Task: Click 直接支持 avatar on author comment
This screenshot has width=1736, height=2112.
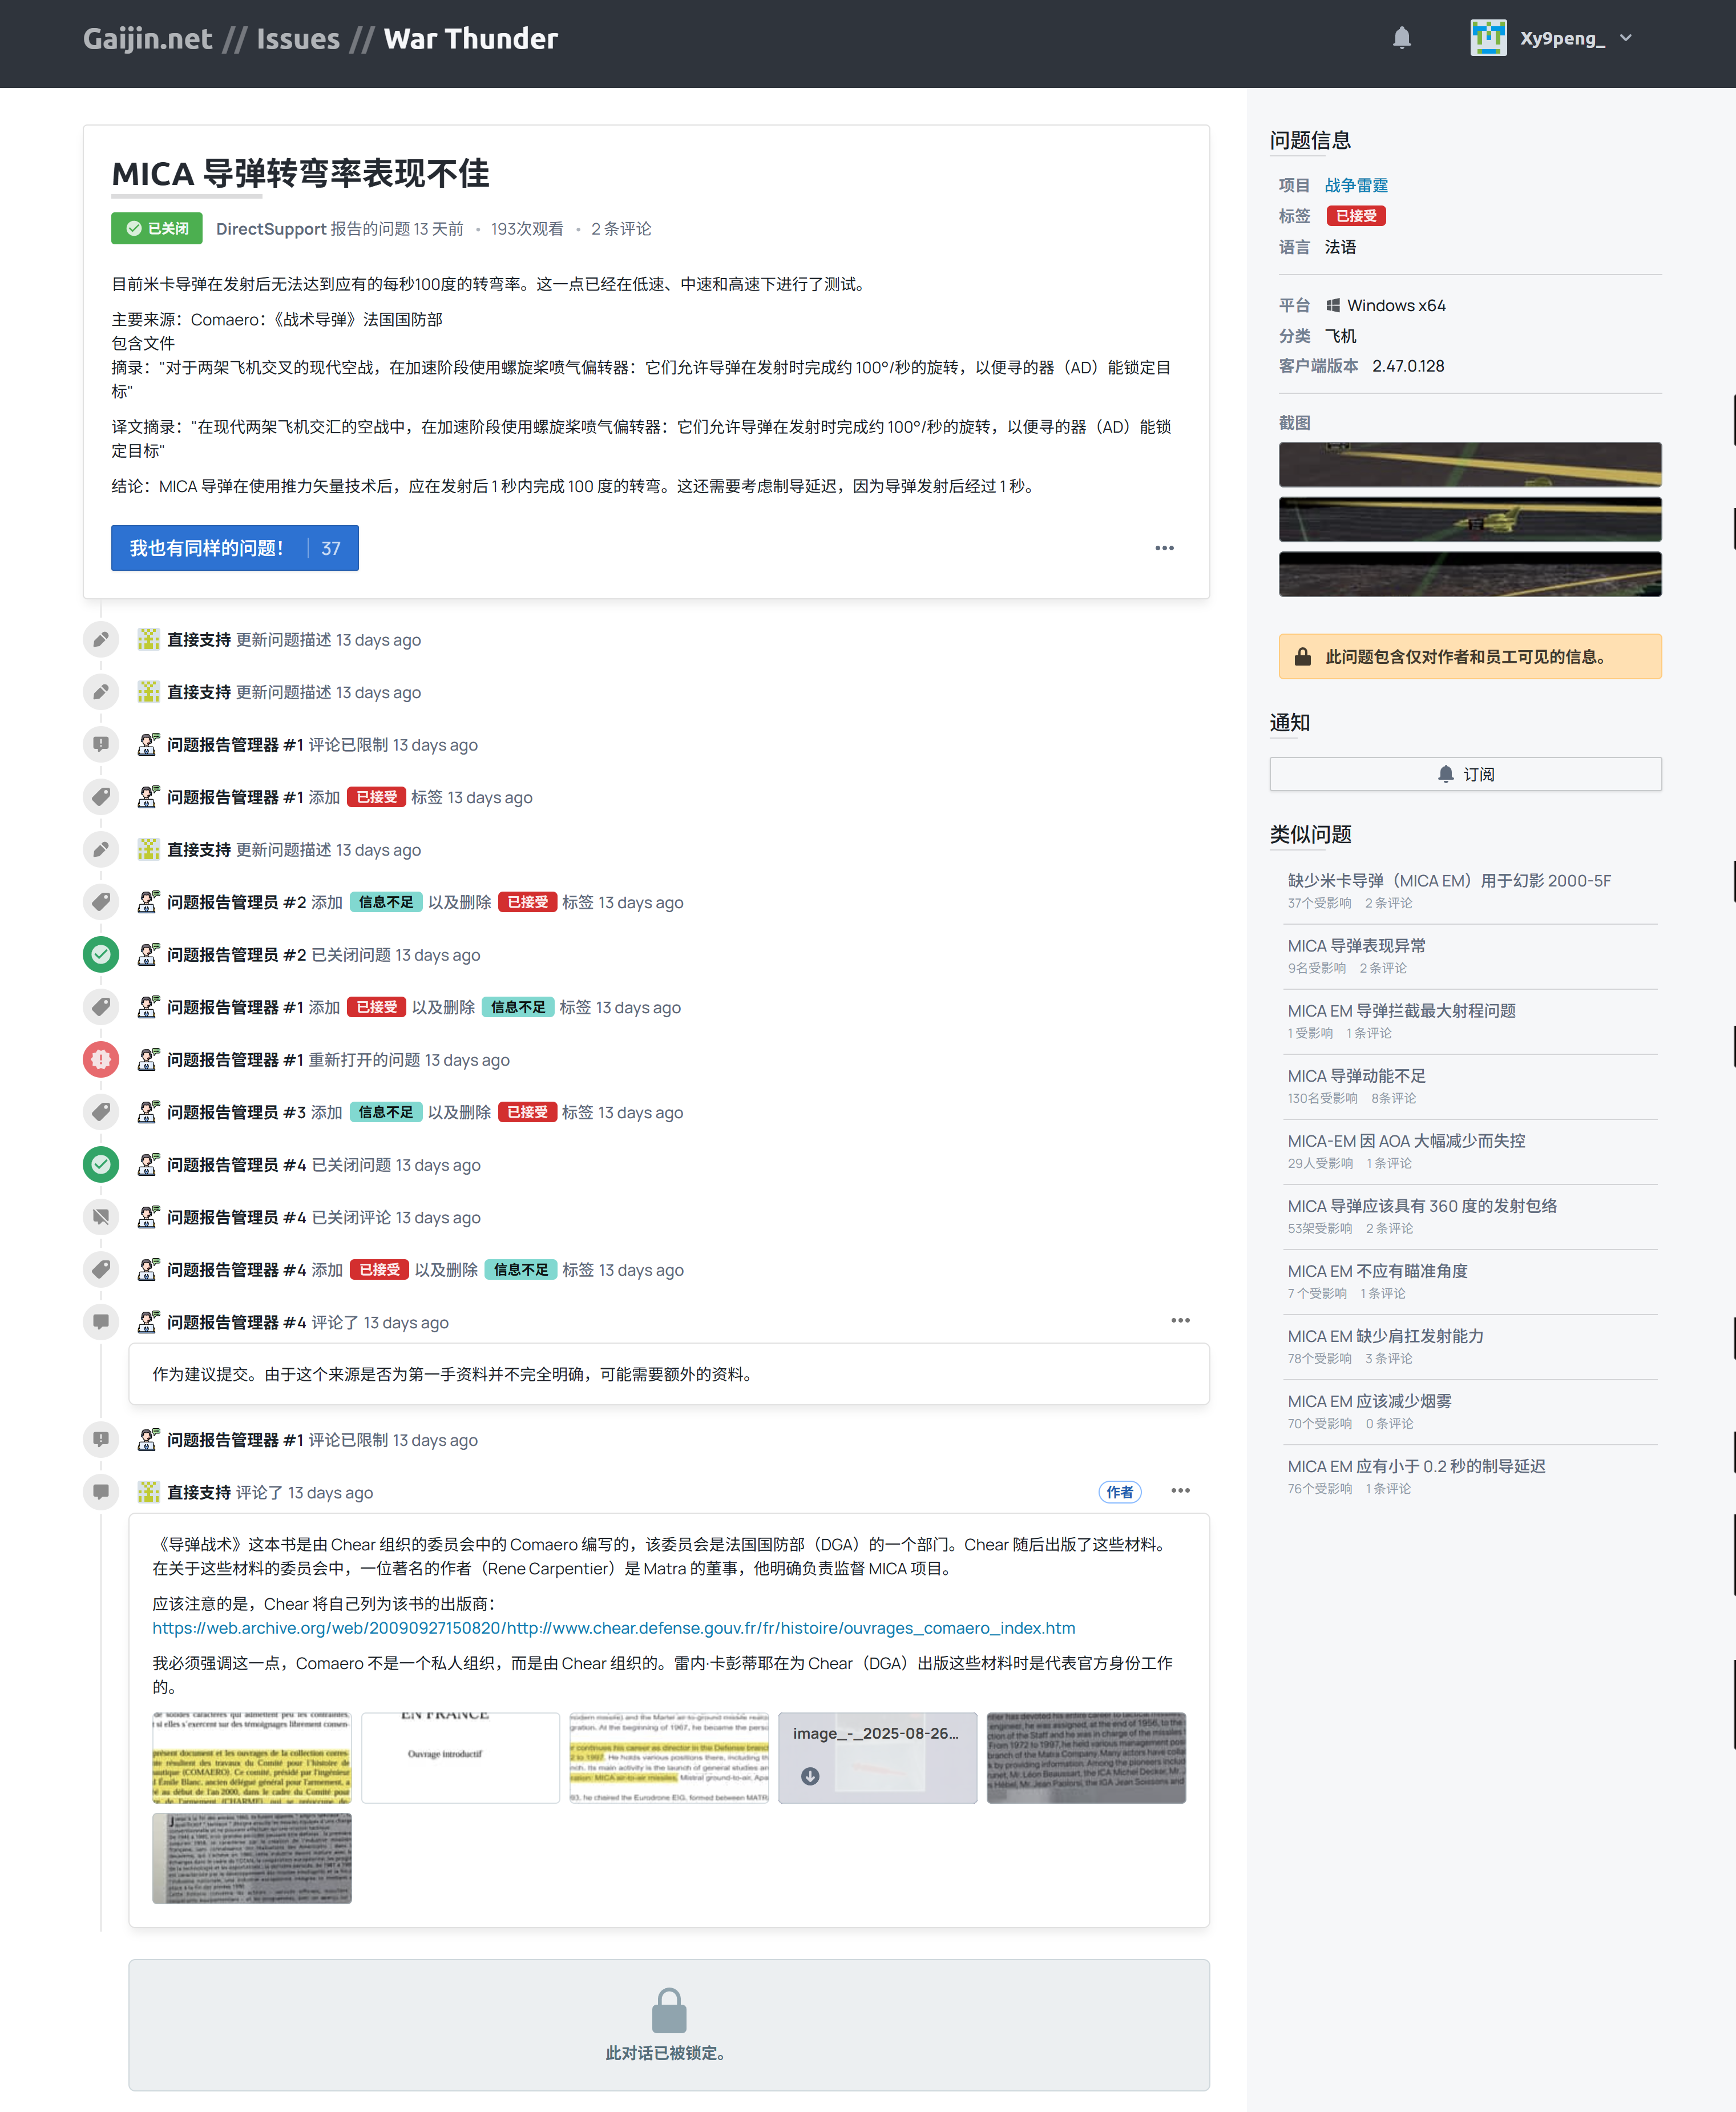Action: (148, 1491)
